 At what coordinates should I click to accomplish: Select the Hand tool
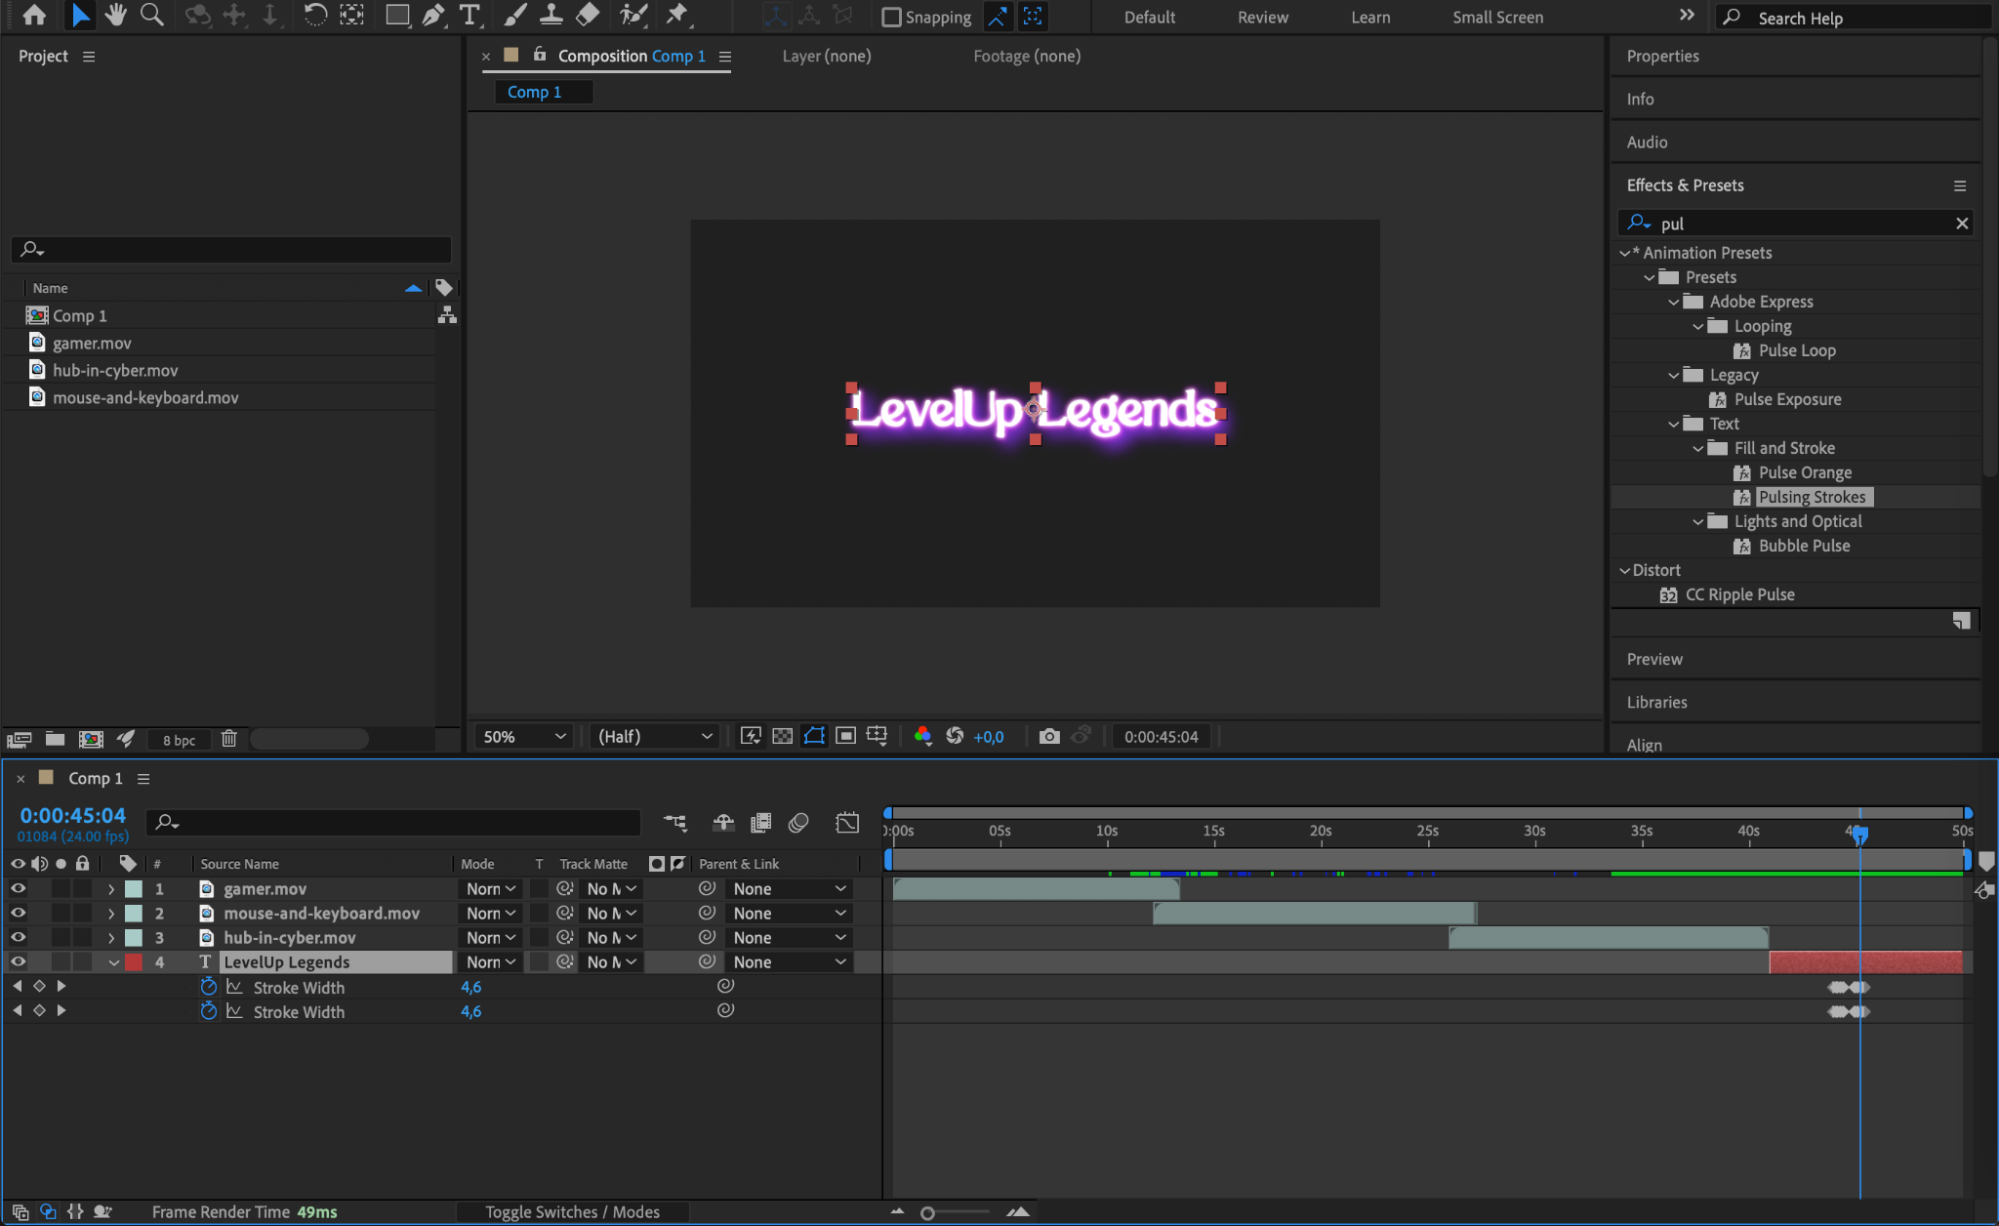[116, 15]
